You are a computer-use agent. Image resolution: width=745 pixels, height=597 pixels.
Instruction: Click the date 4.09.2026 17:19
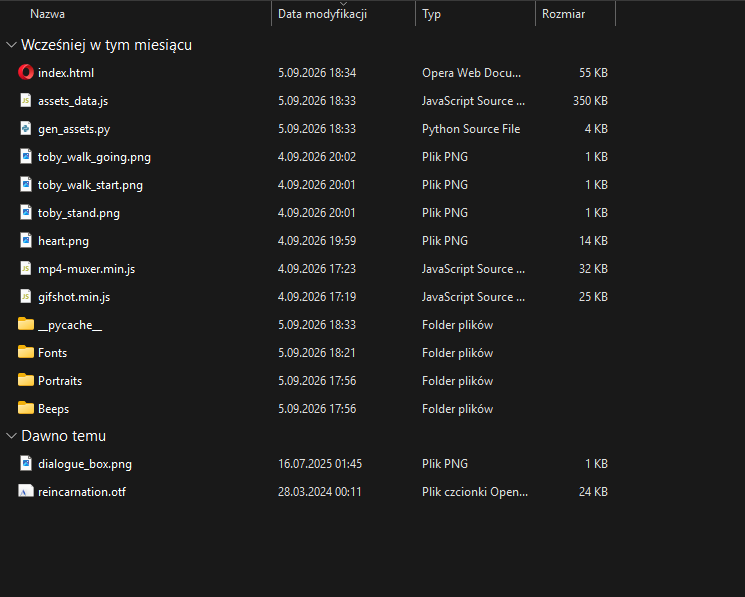point(317,297)
